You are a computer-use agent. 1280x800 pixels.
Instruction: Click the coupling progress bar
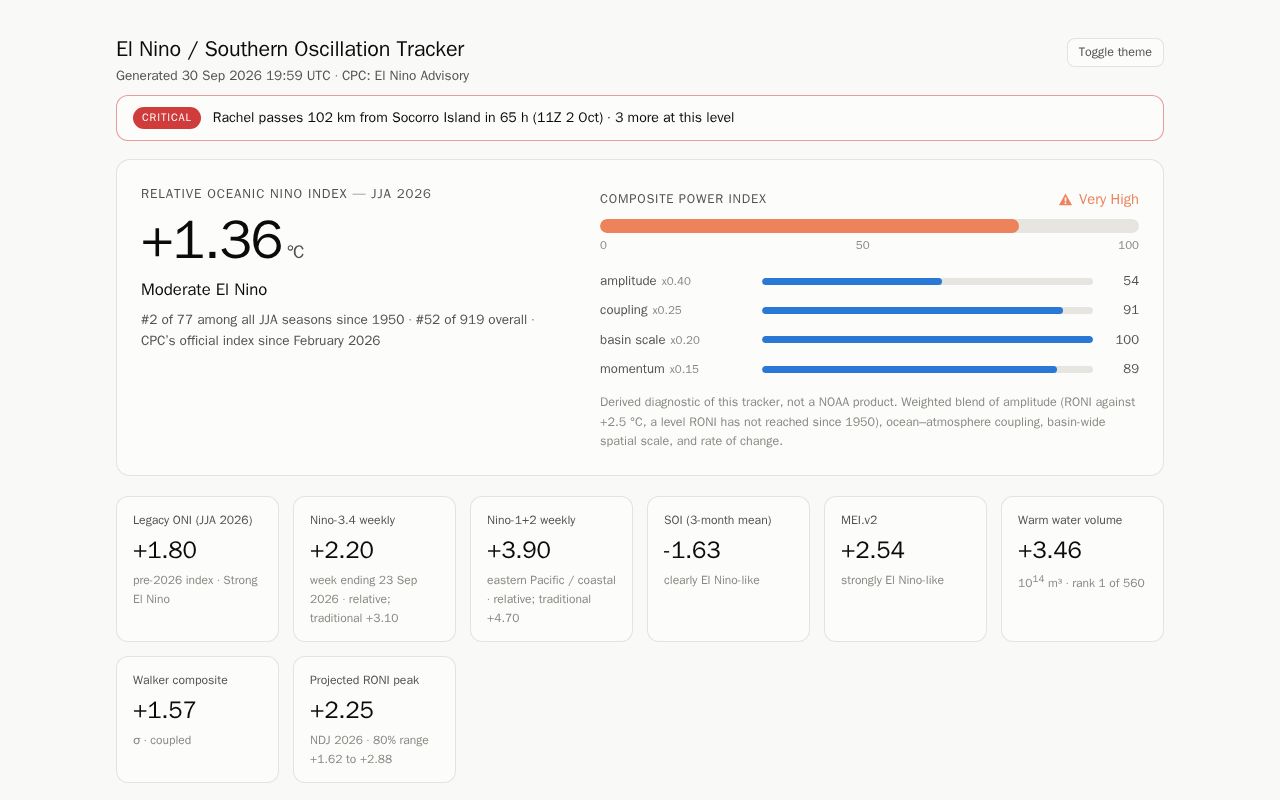(927, 311)
